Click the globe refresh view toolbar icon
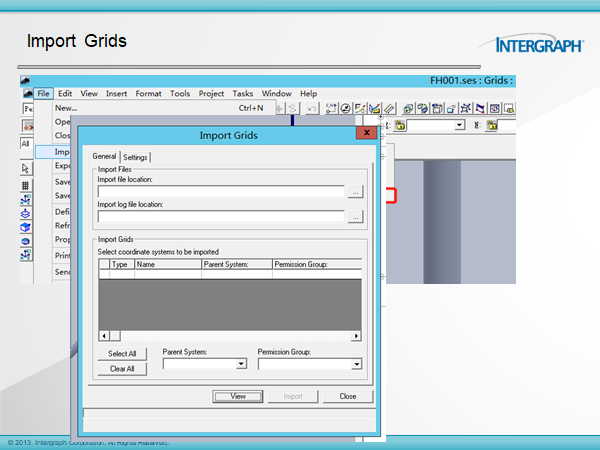The height and width of the screenshot is (450, 600). click(x=422, y=109)
